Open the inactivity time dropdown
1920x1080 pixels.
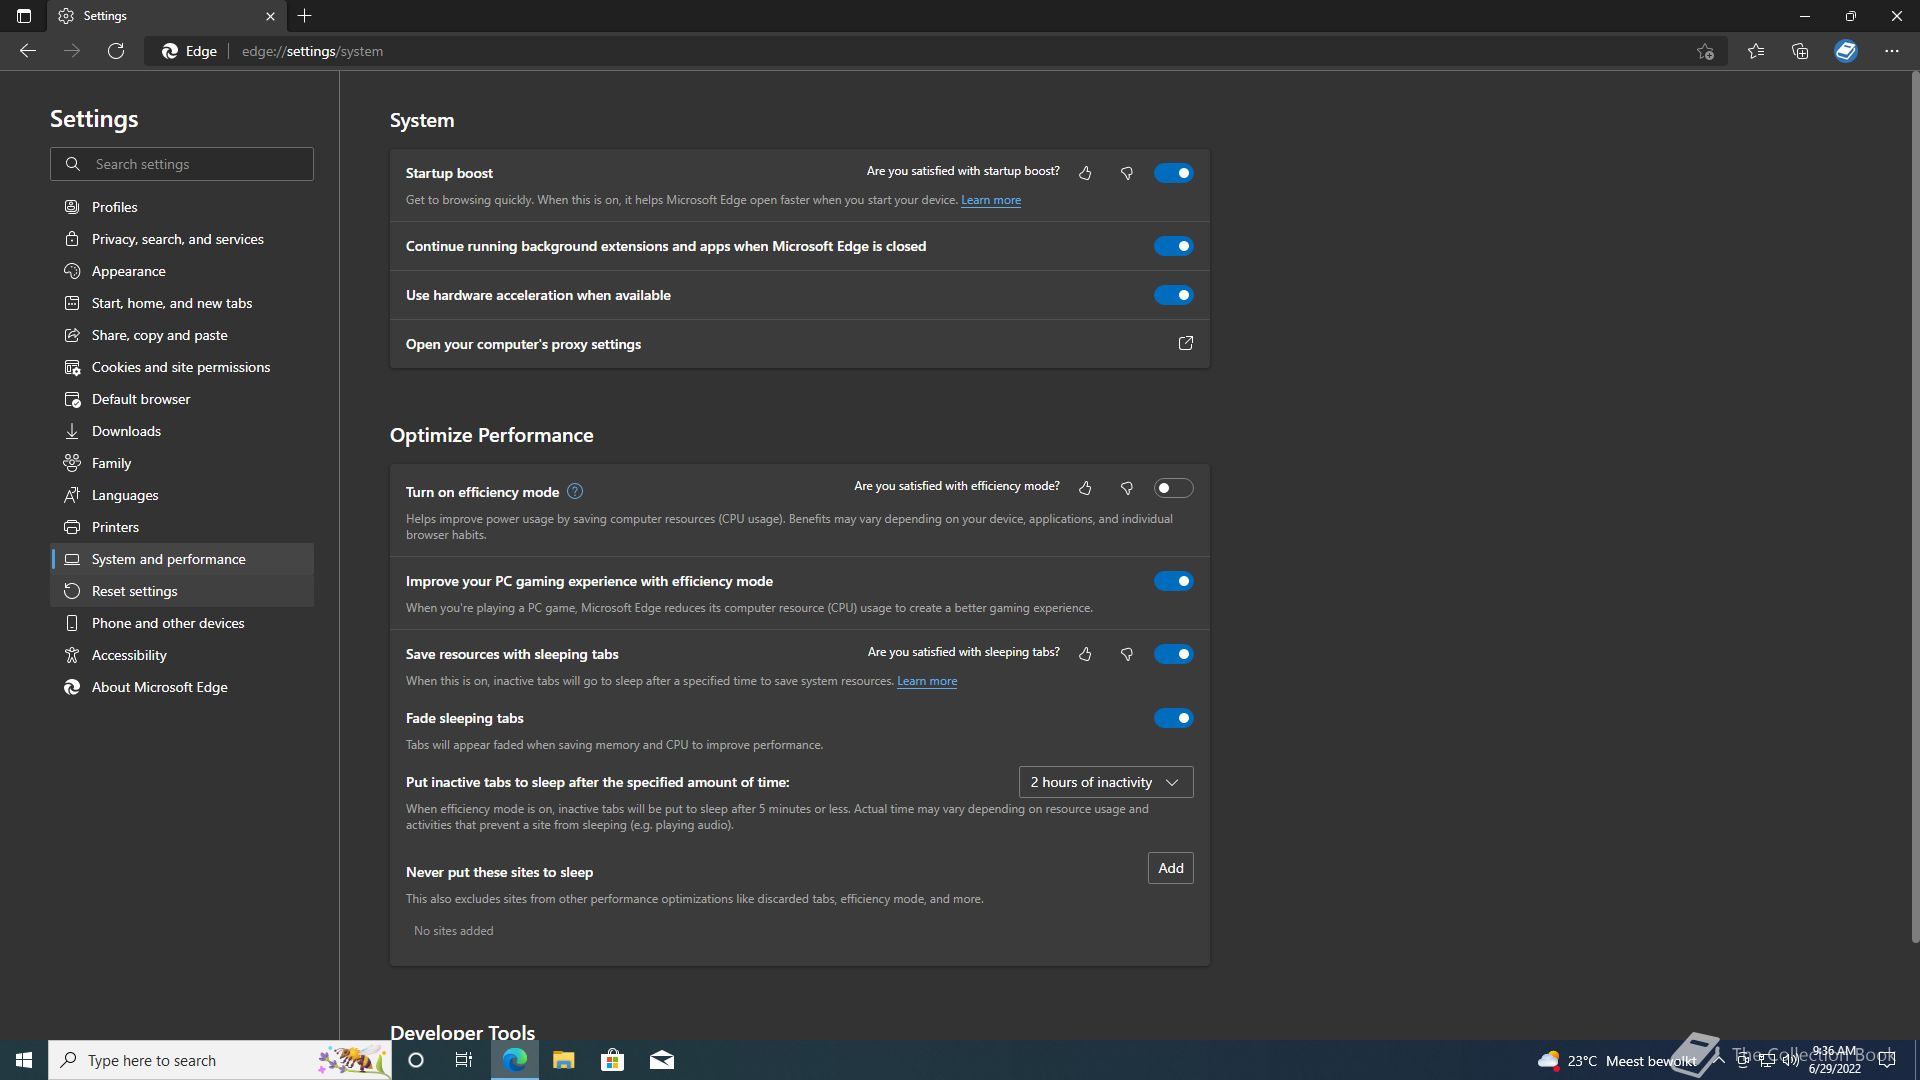click(1106, 782)
